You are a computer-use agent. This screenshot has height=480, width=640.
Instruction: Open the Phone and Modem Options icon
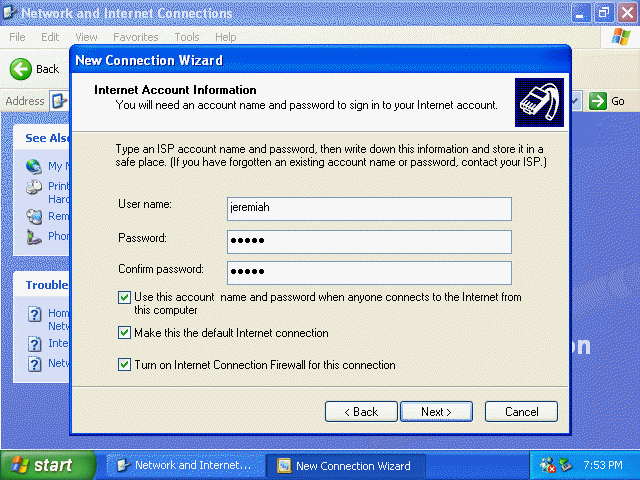coord(34,237)
